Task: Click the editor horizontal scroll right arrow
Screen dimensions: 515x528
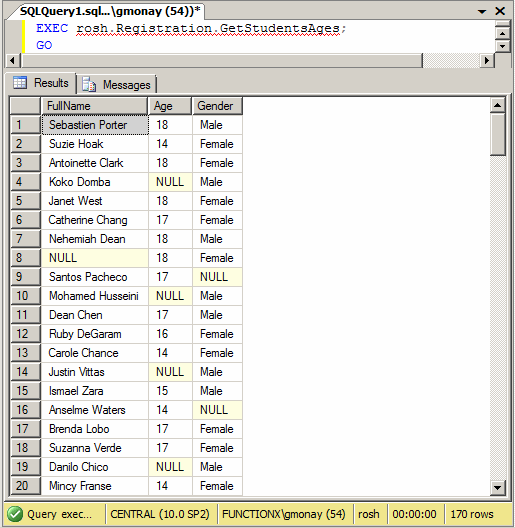Action: [x=487, y=61]
